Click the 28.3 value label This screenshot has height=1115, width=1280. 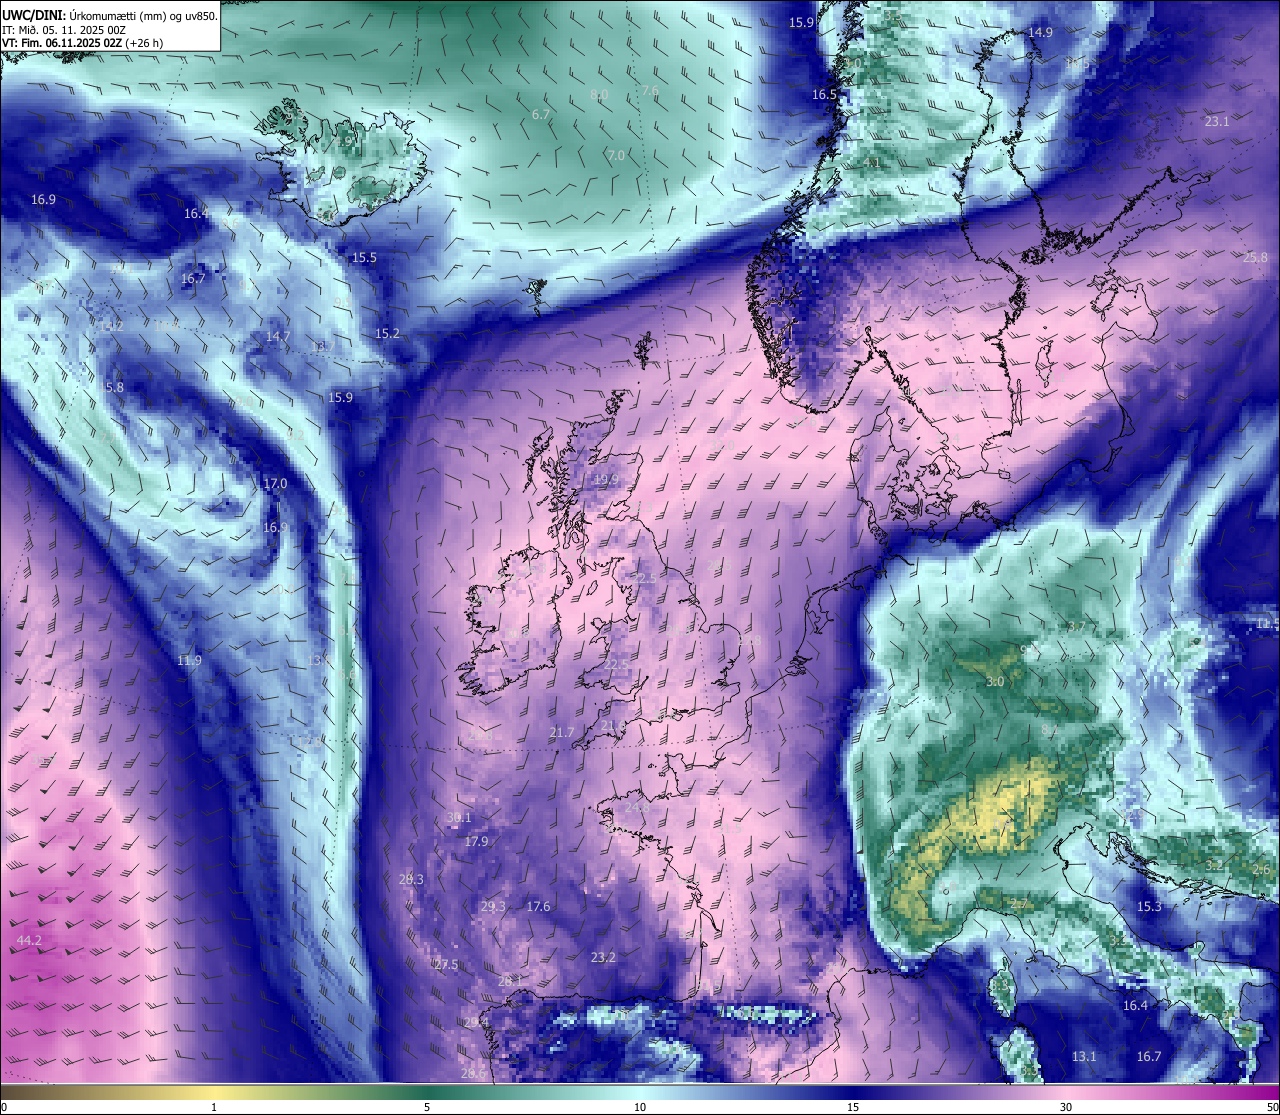[411, 879]
